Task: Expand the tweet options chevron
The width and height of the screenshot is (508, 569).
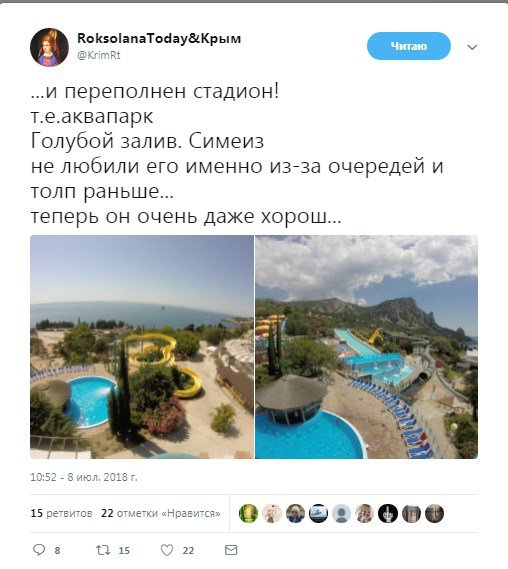Action: [472, 47]
